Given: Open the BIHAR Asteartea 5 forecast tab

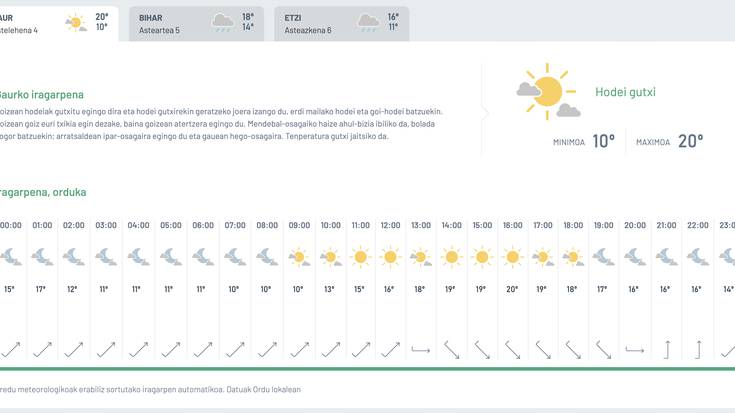Looking at the screenshot, I should (x=196, y=24).
